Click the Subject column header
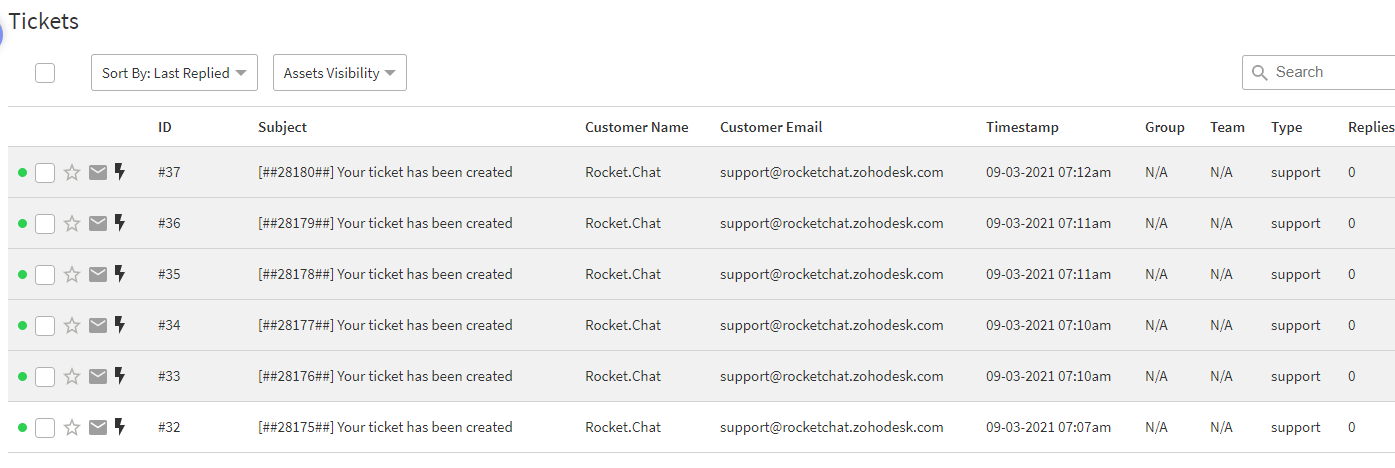The height and width of the screenshot is (468, 1395). (x=282, y=127)
